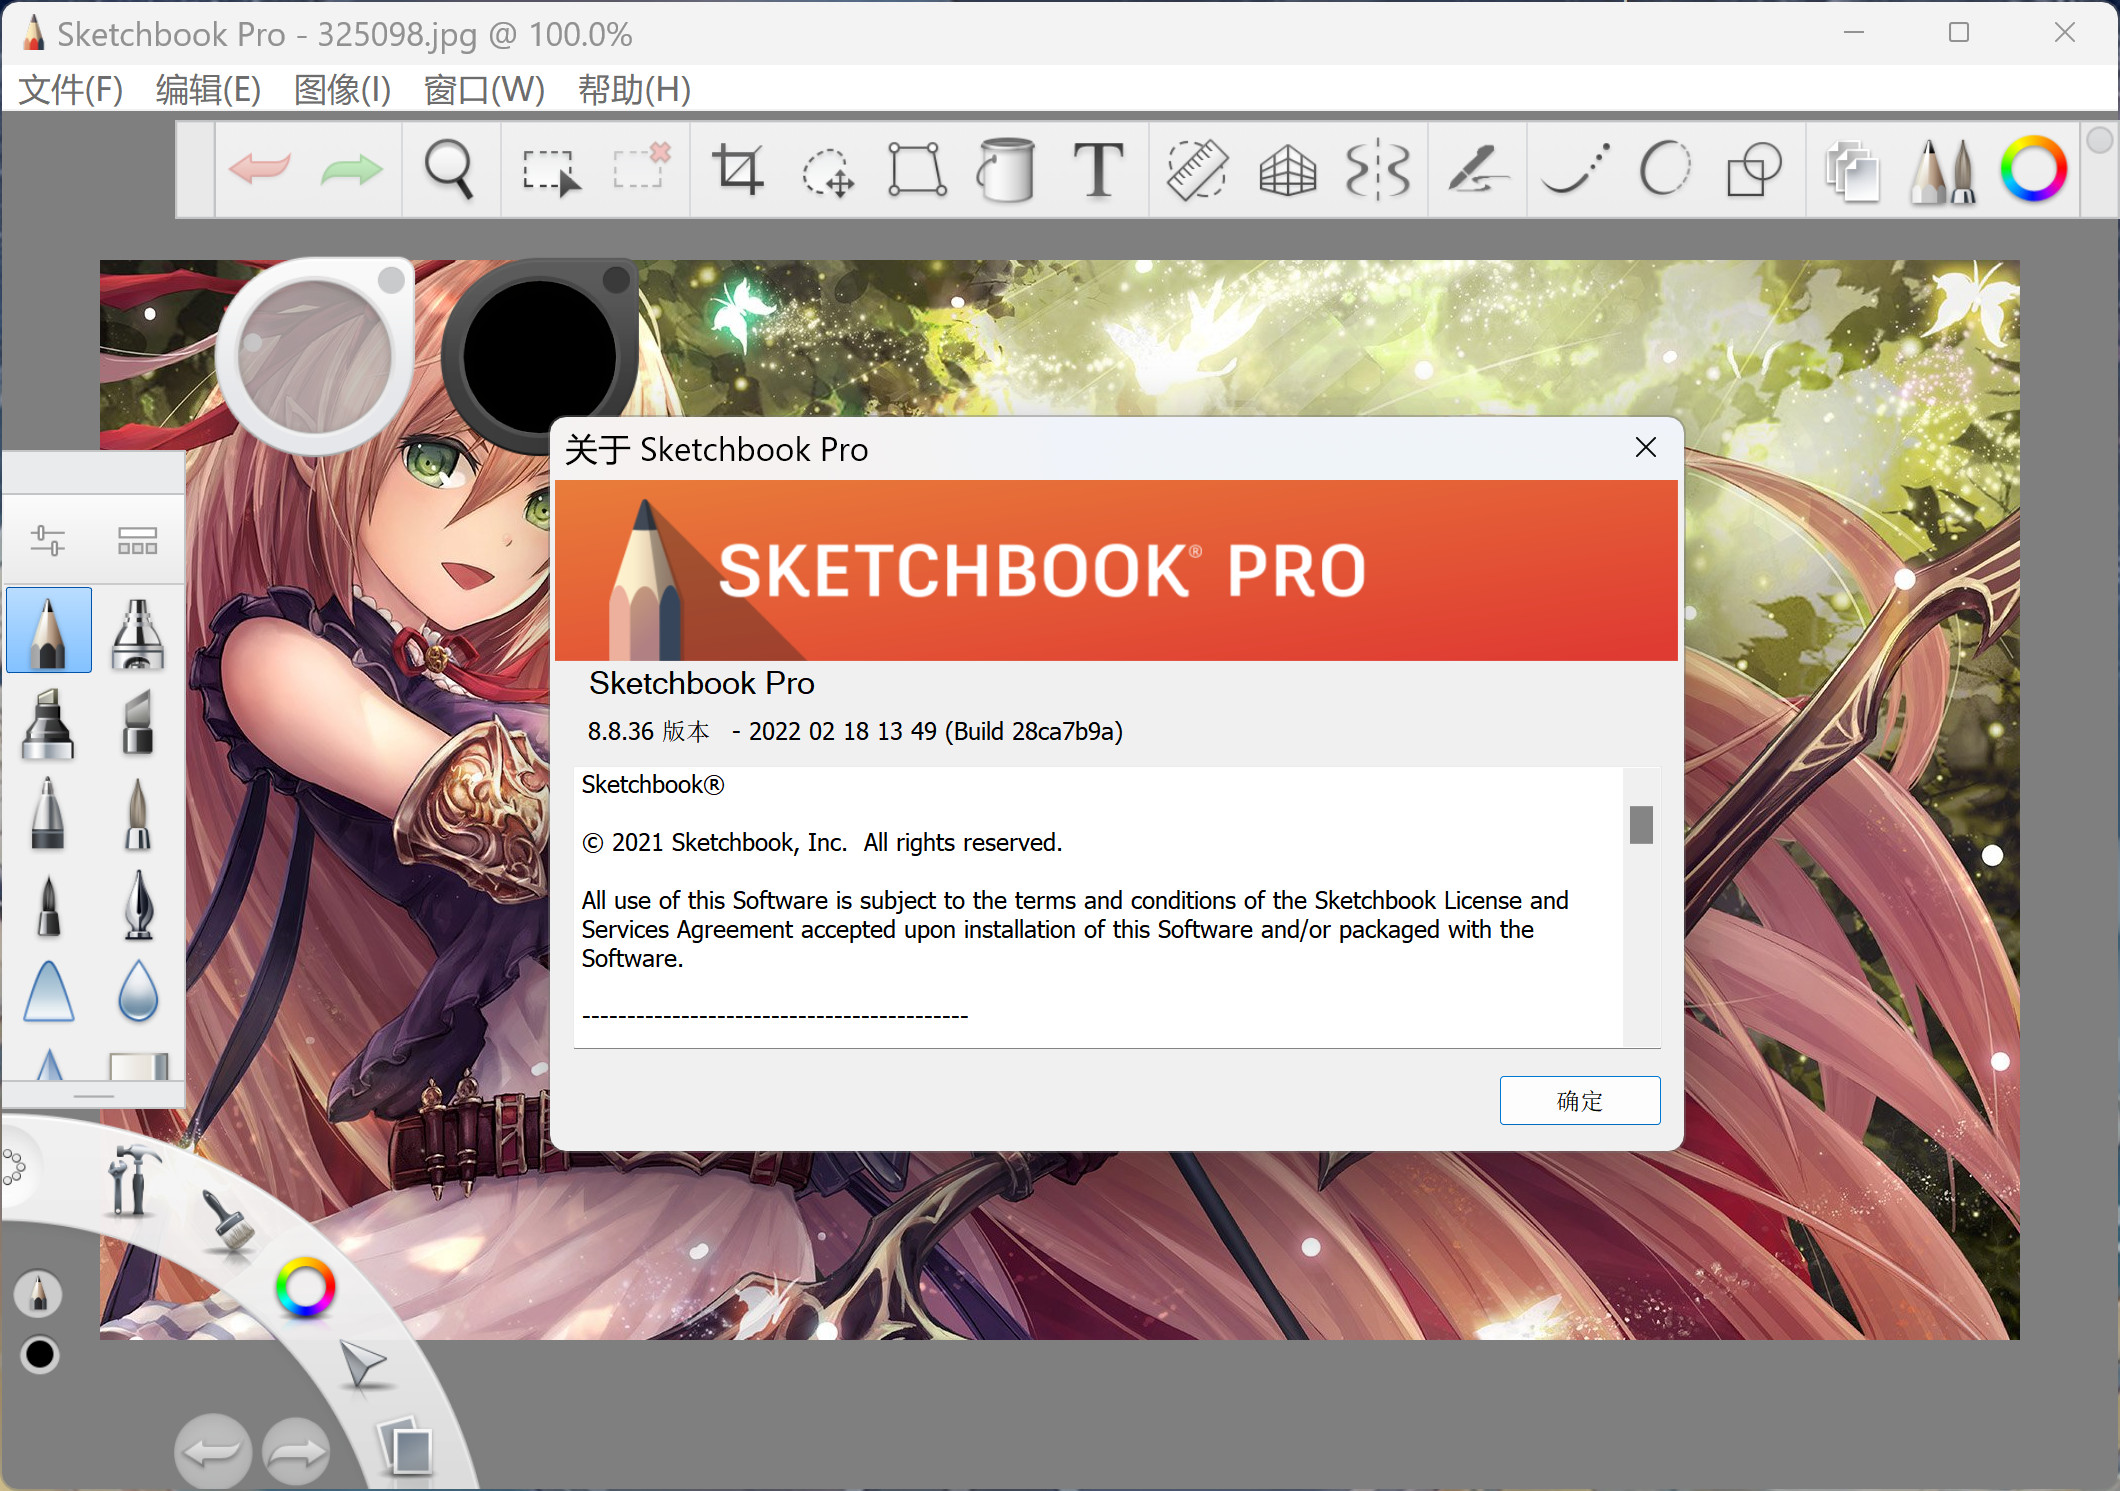Click the build text 'Build 28ca7b9a'
Image resolution: width=2120 pixels, height=1491 pixels.
coord(1033,732)
